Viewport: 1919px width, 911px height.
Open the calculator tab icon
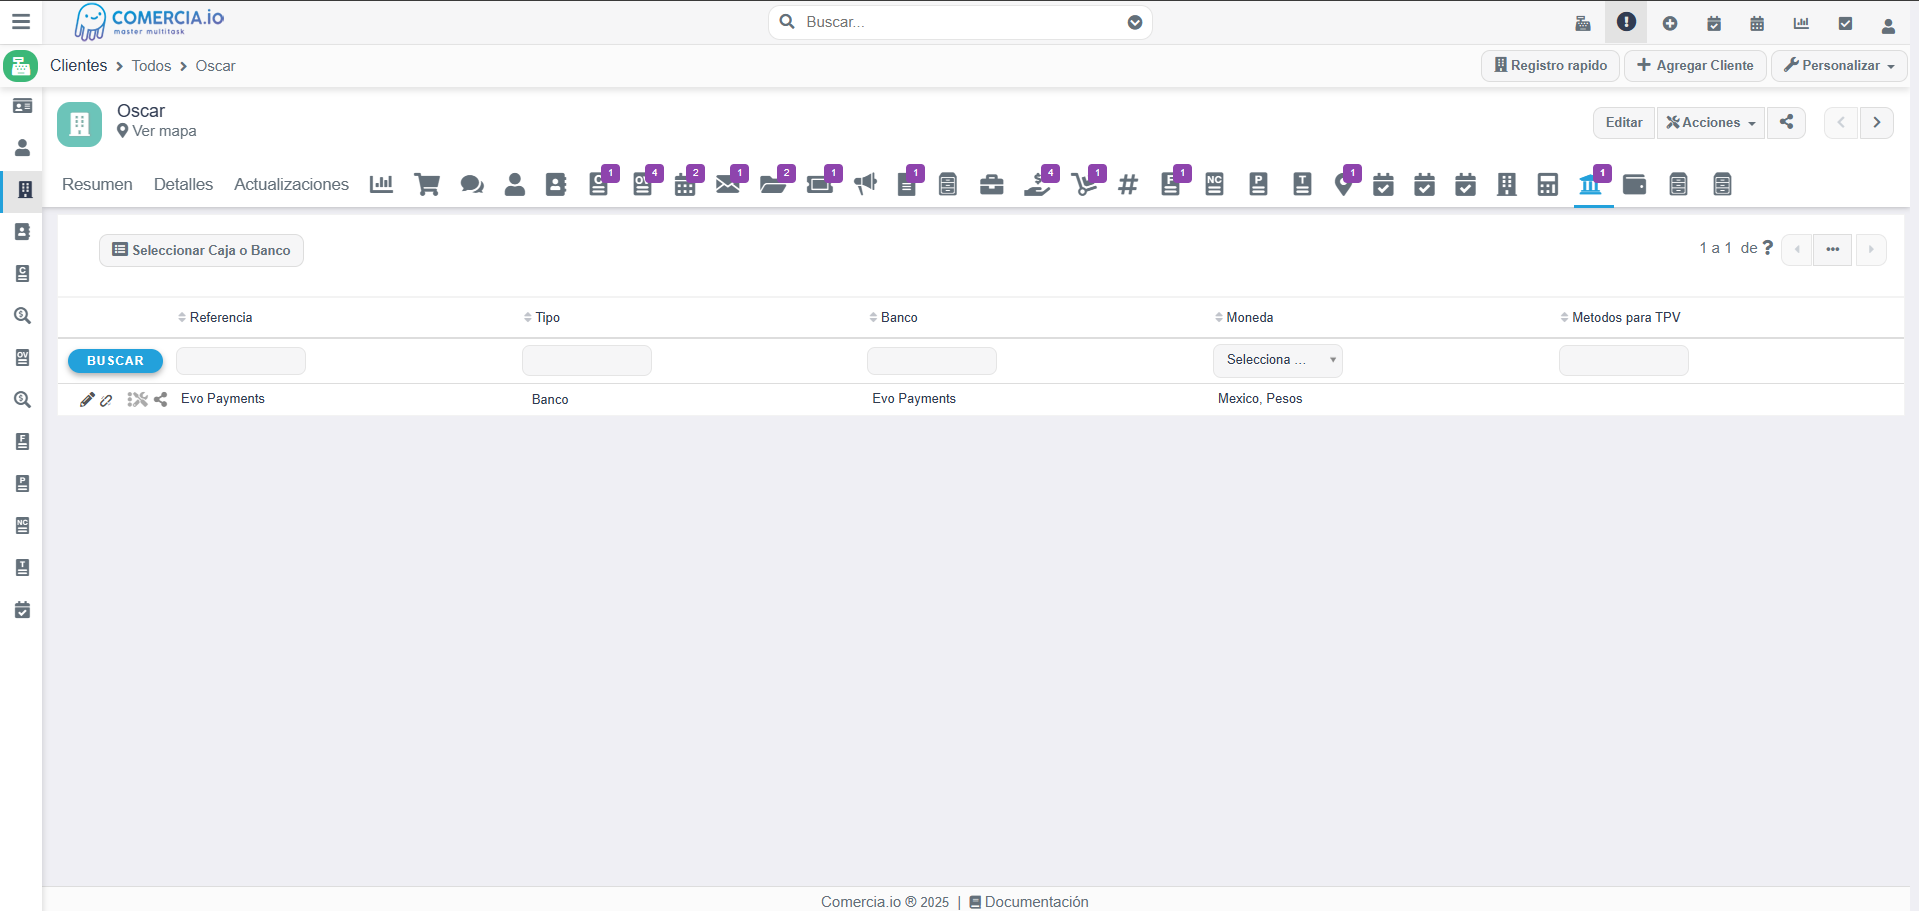click(x=1548, y=184)
